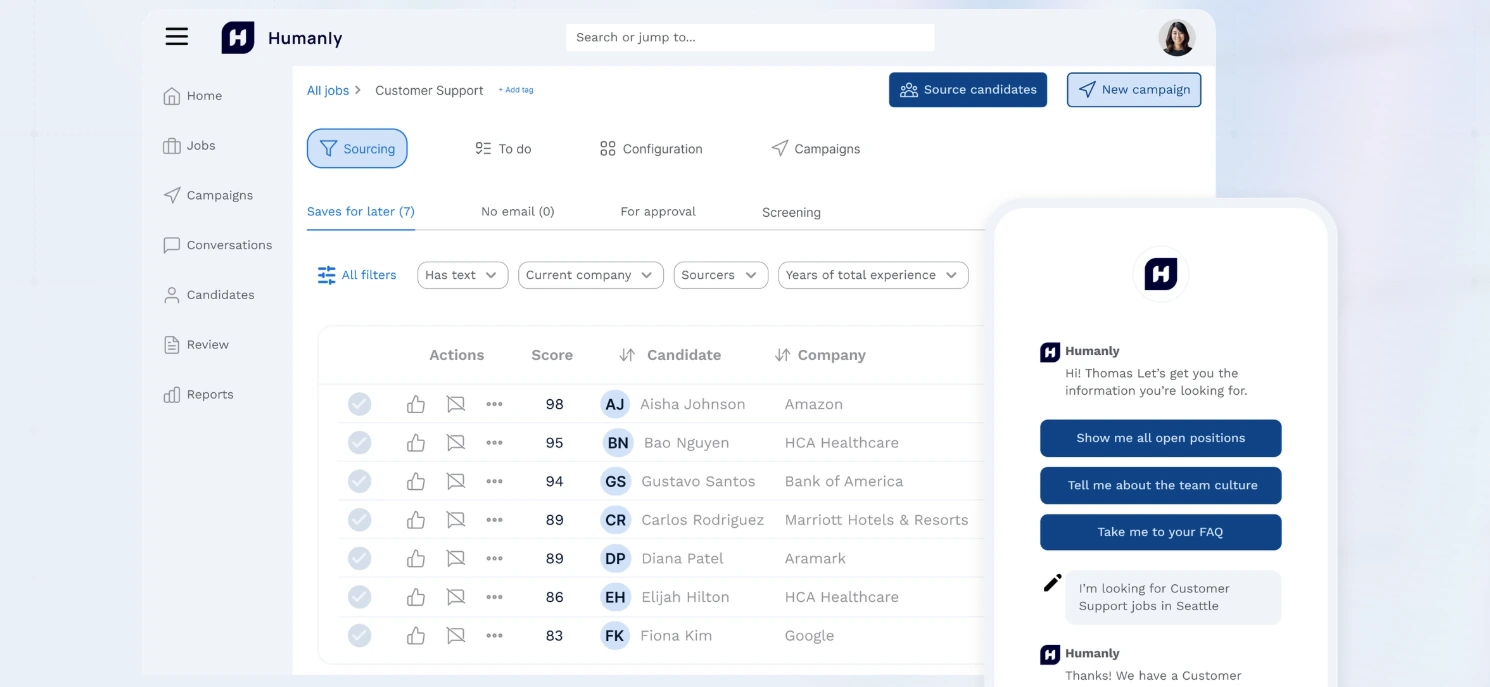This screenshot has height=687, width=1490.
Task: Click crossed flag icon for Fiona Kim
Action: (456, 635)
